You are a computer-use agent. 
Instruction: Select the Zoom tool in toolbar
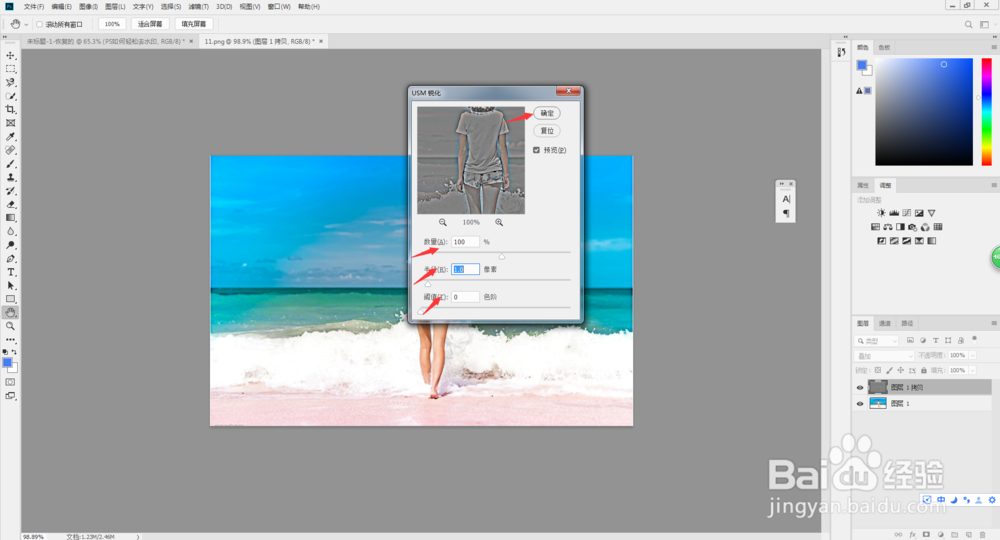[x=10, y=326]
